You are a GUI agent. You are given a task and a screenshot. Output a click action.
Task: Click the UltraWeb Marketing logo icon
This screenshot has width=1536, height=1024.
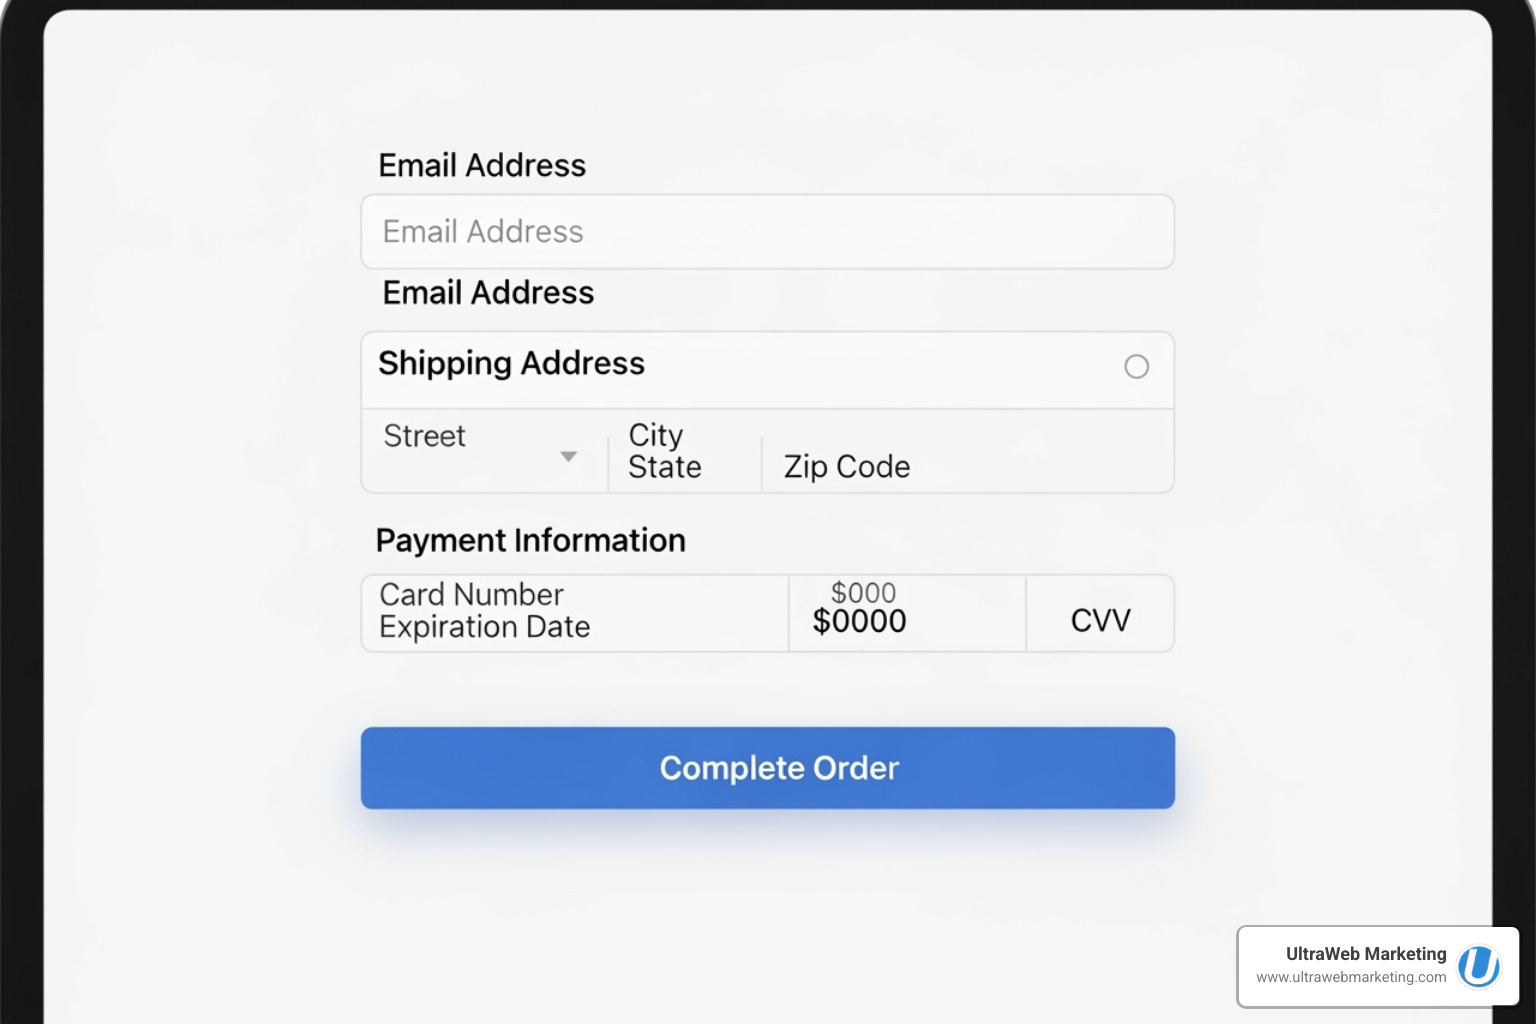coord(1478,966)
